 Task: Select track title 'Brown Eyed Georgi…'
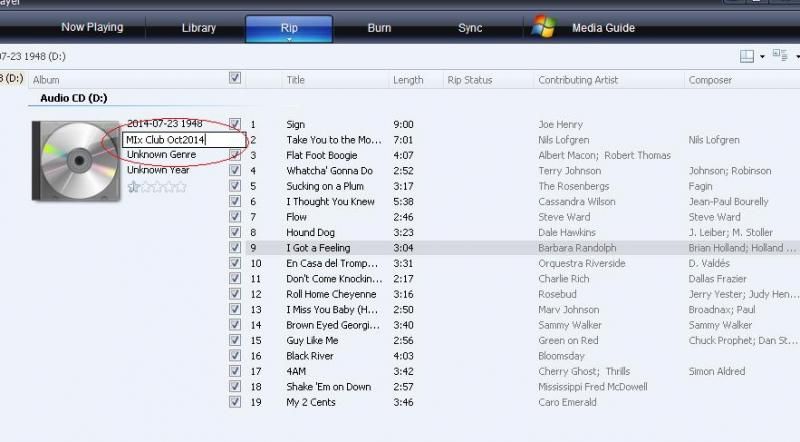(333, 325)
